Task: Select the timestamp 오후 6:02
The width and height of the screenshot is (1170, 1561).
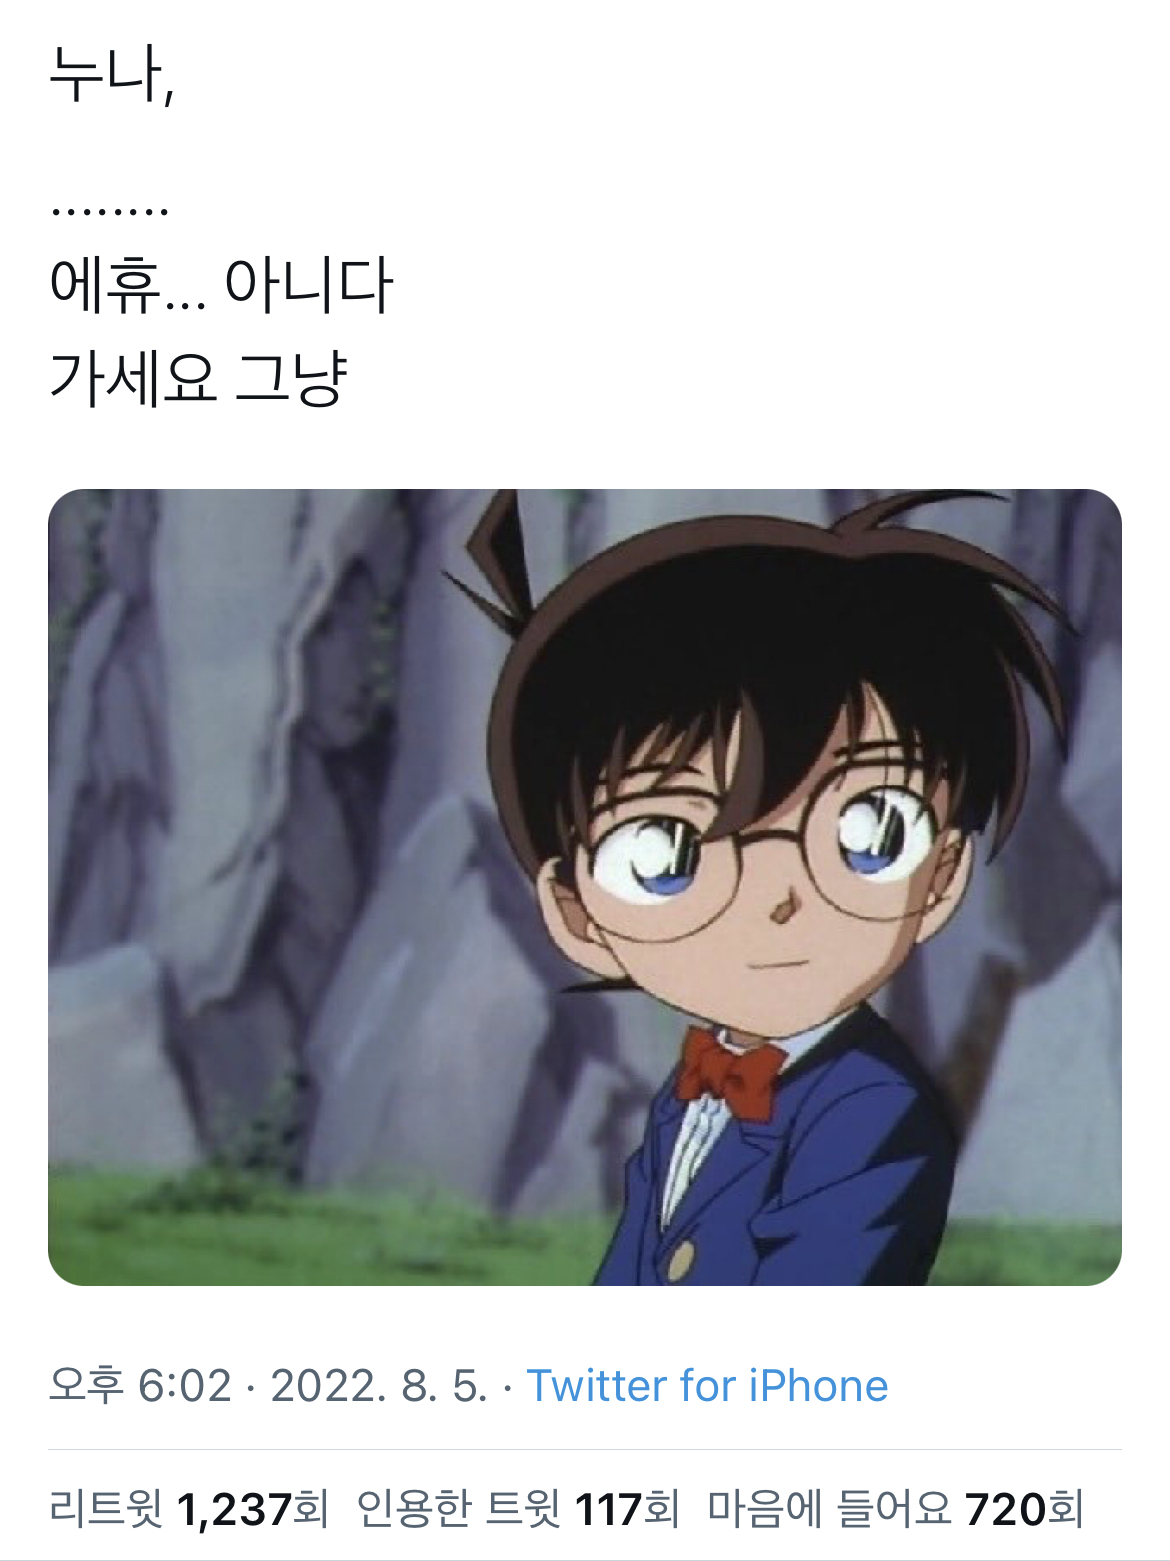Action: coord(140,1386)
